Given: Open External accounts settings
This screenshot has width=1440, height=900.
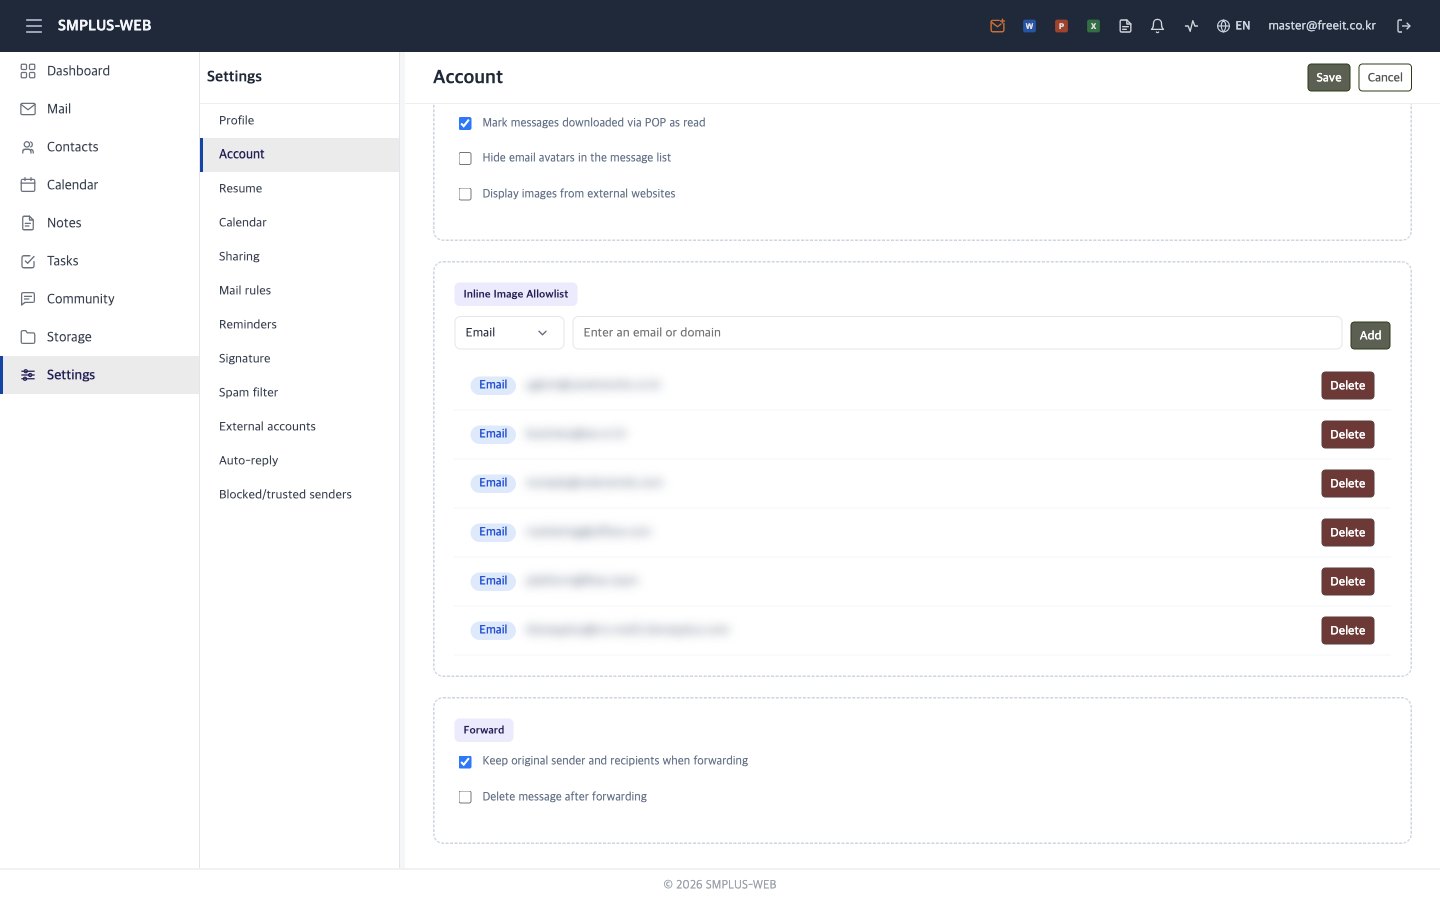Looking at the screenshot, I should [x=300, y=426].
